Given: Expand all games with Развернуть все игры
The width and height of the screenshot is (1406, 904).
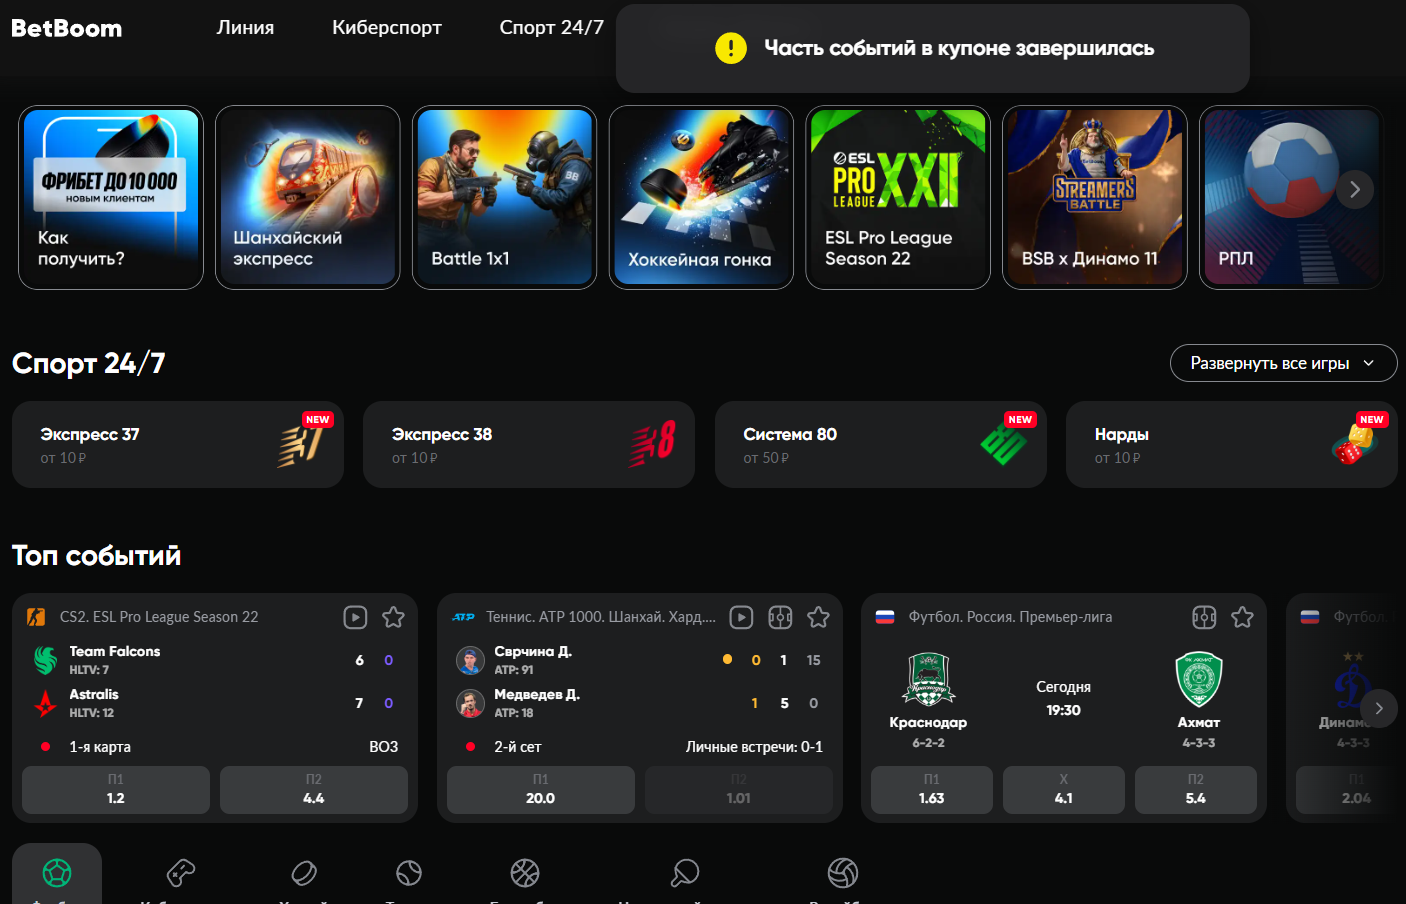Looking at the screenshot, I should click(1283, 363).
